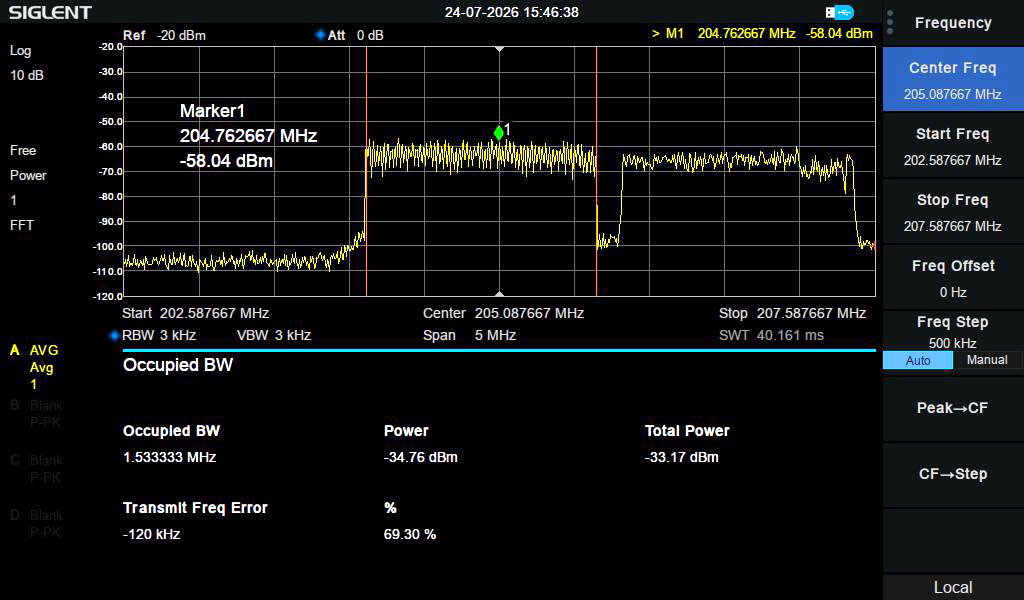This screenshot has width=1024, height=600.
Task: Switch Freq Step to Manual
Action: (x=987, y=360)
